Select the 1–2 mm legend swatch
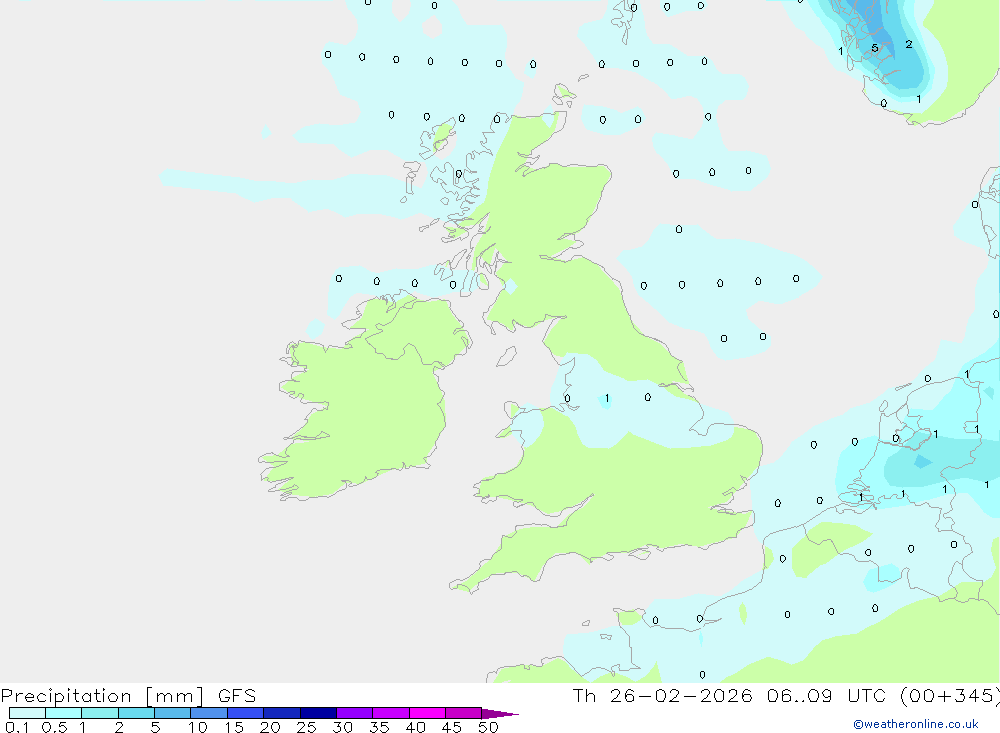The image size is (1000, 733). coord(99,713)
